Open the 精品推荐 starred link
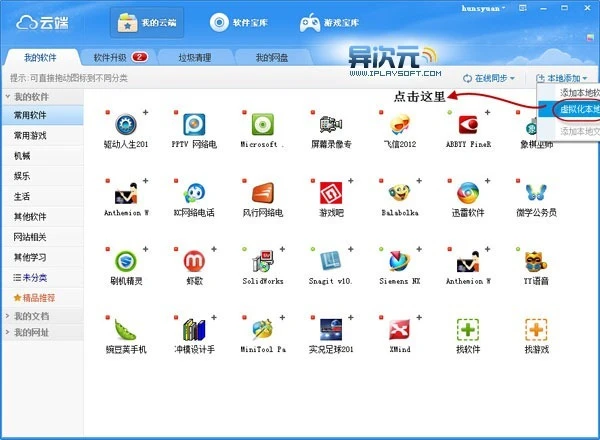This screenshot has width=600, height=440. [x=43, y=298]
